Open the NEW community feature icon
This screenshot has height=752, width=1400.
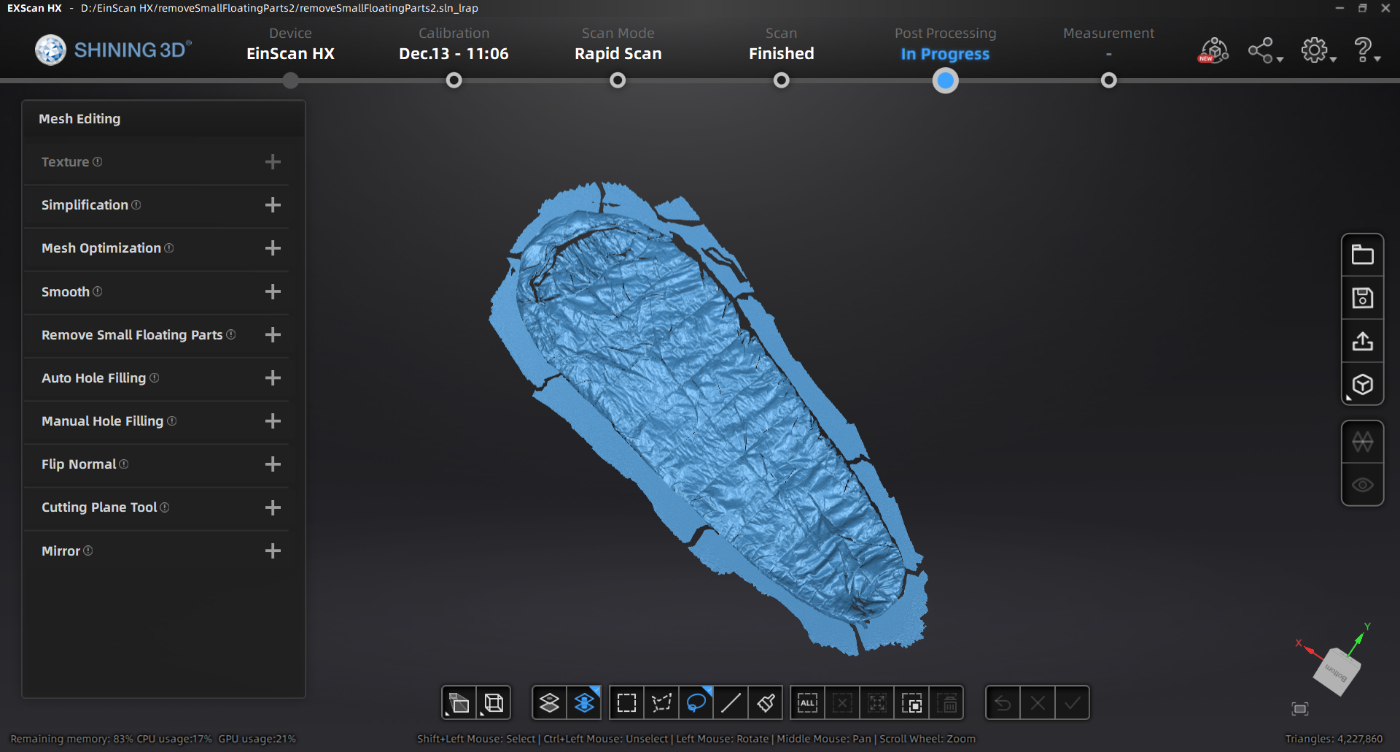pyautogui.click(x=1214, y=51)
